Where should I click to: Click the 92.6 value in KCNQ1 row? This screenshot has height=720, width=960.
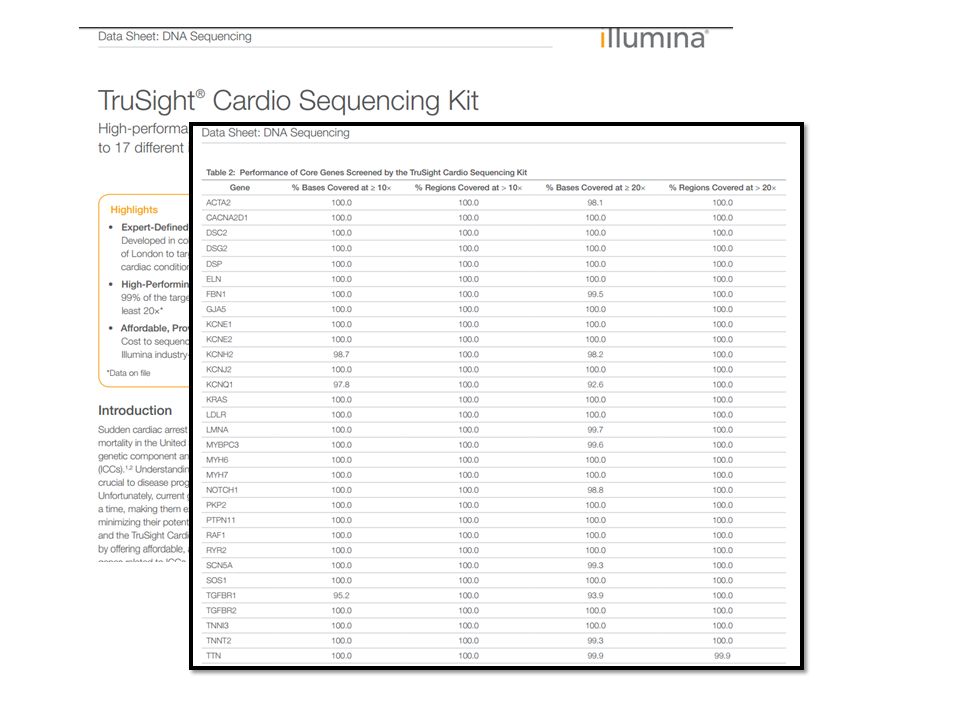coord(595,384)
